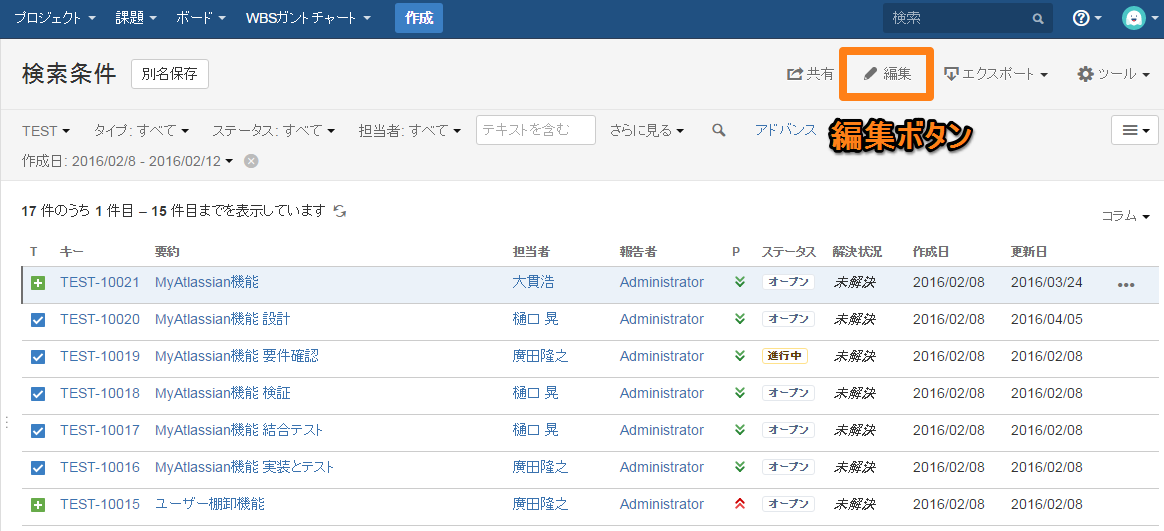Image resolution: width=1164 pixels, height=531 pixels.
Task: Open the 担当者: すべて filter dropdown
Action: click(410, 131)
